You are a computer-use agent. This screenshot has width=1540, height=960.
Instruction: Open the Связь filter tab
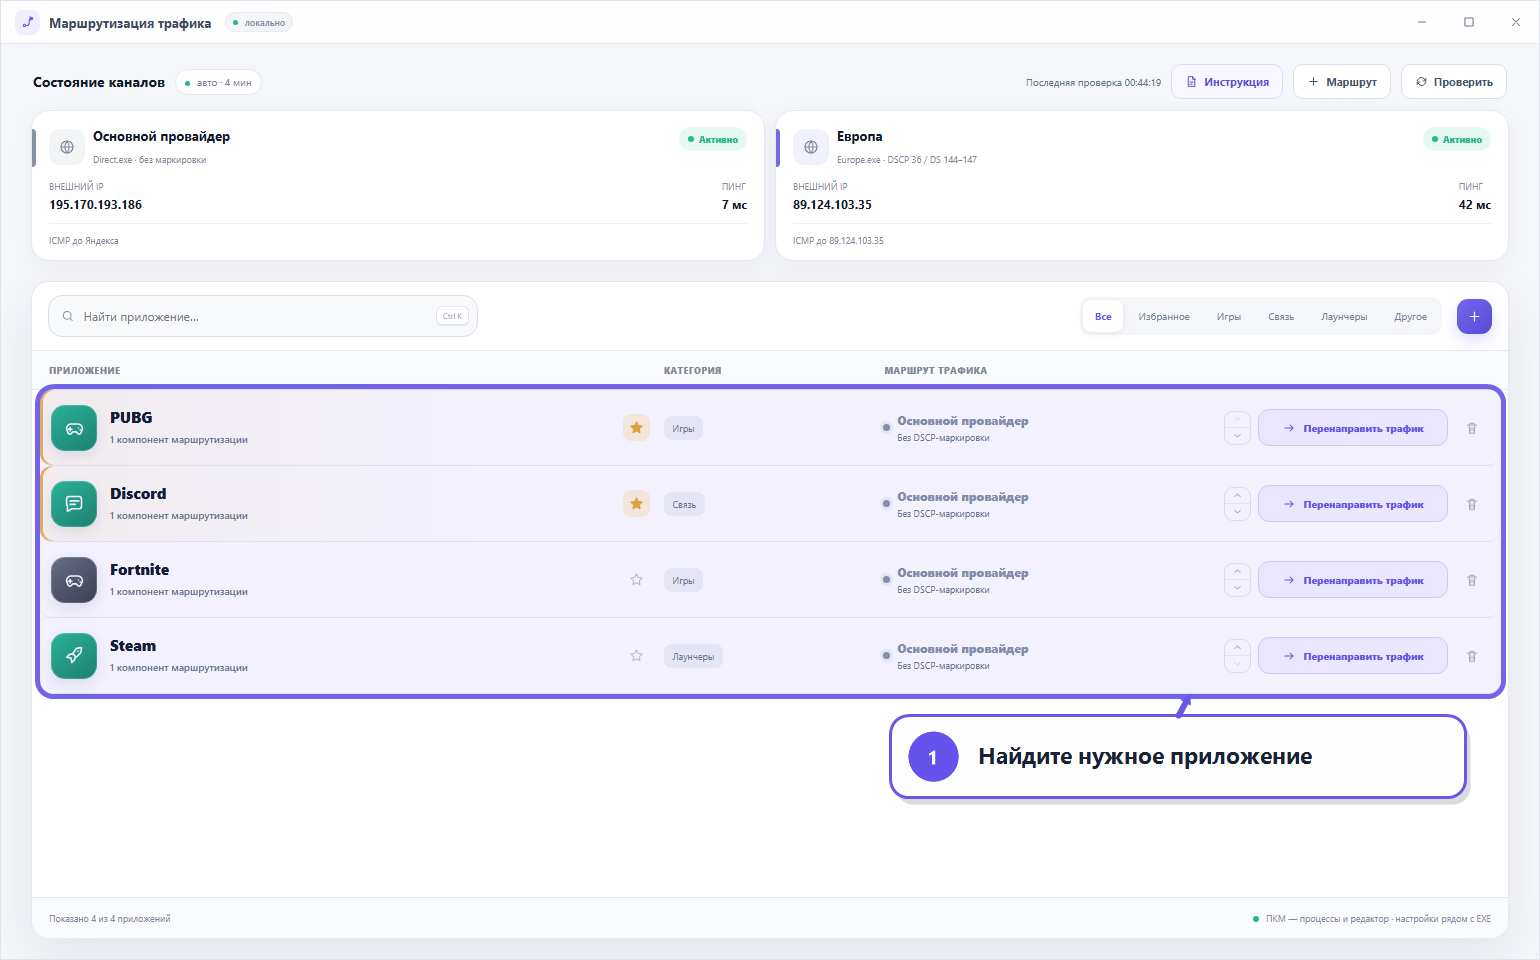click(x=1281, y=317)
